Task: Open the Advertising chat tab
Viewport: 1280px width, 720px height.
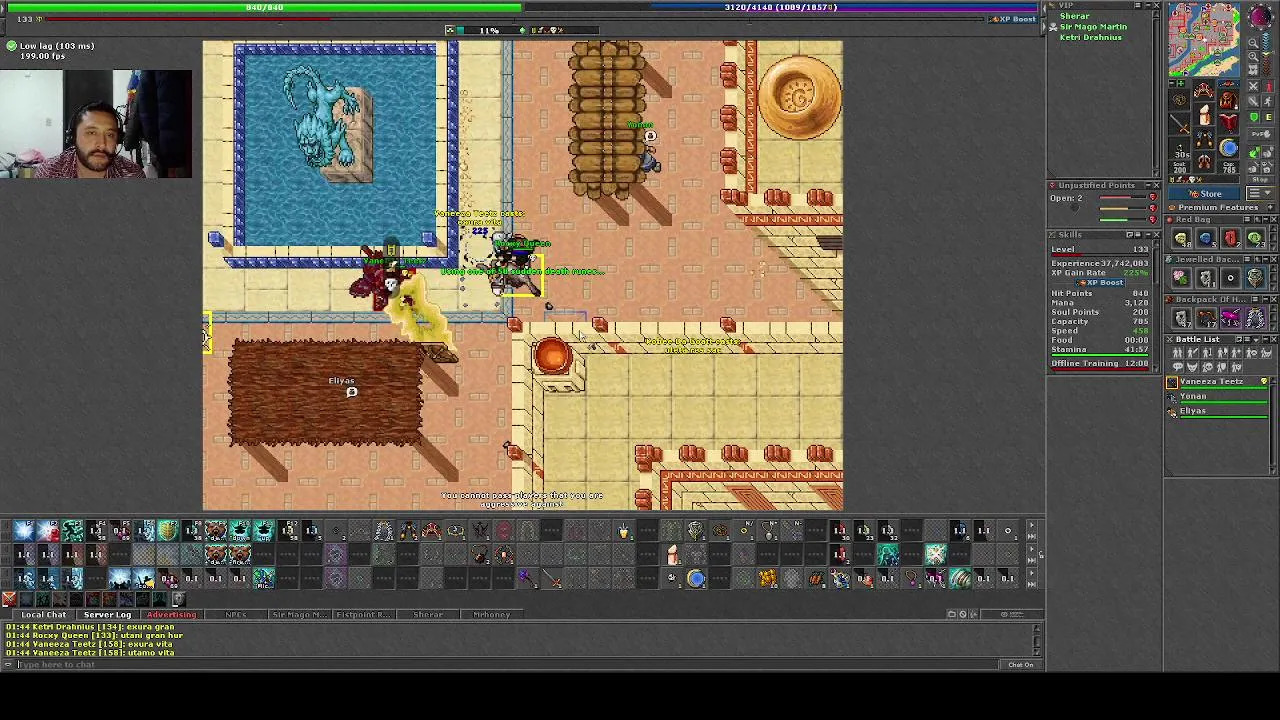Action: (171, 614)
